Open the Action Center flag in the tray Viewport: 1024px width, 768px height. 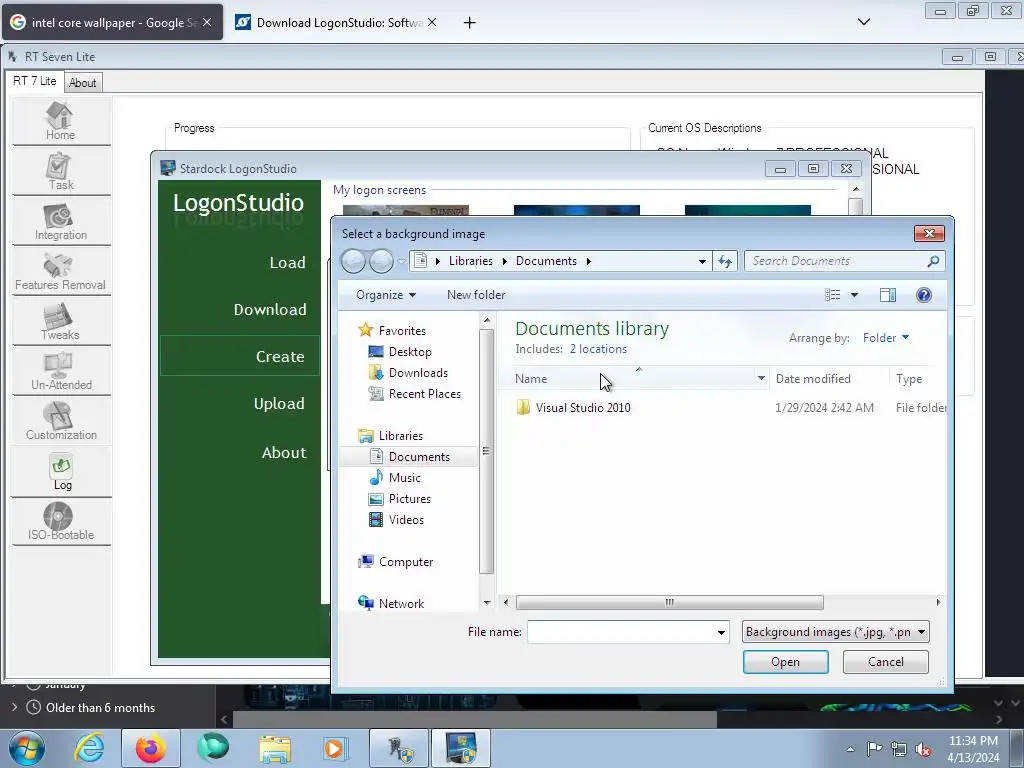[x=874, y=749]
